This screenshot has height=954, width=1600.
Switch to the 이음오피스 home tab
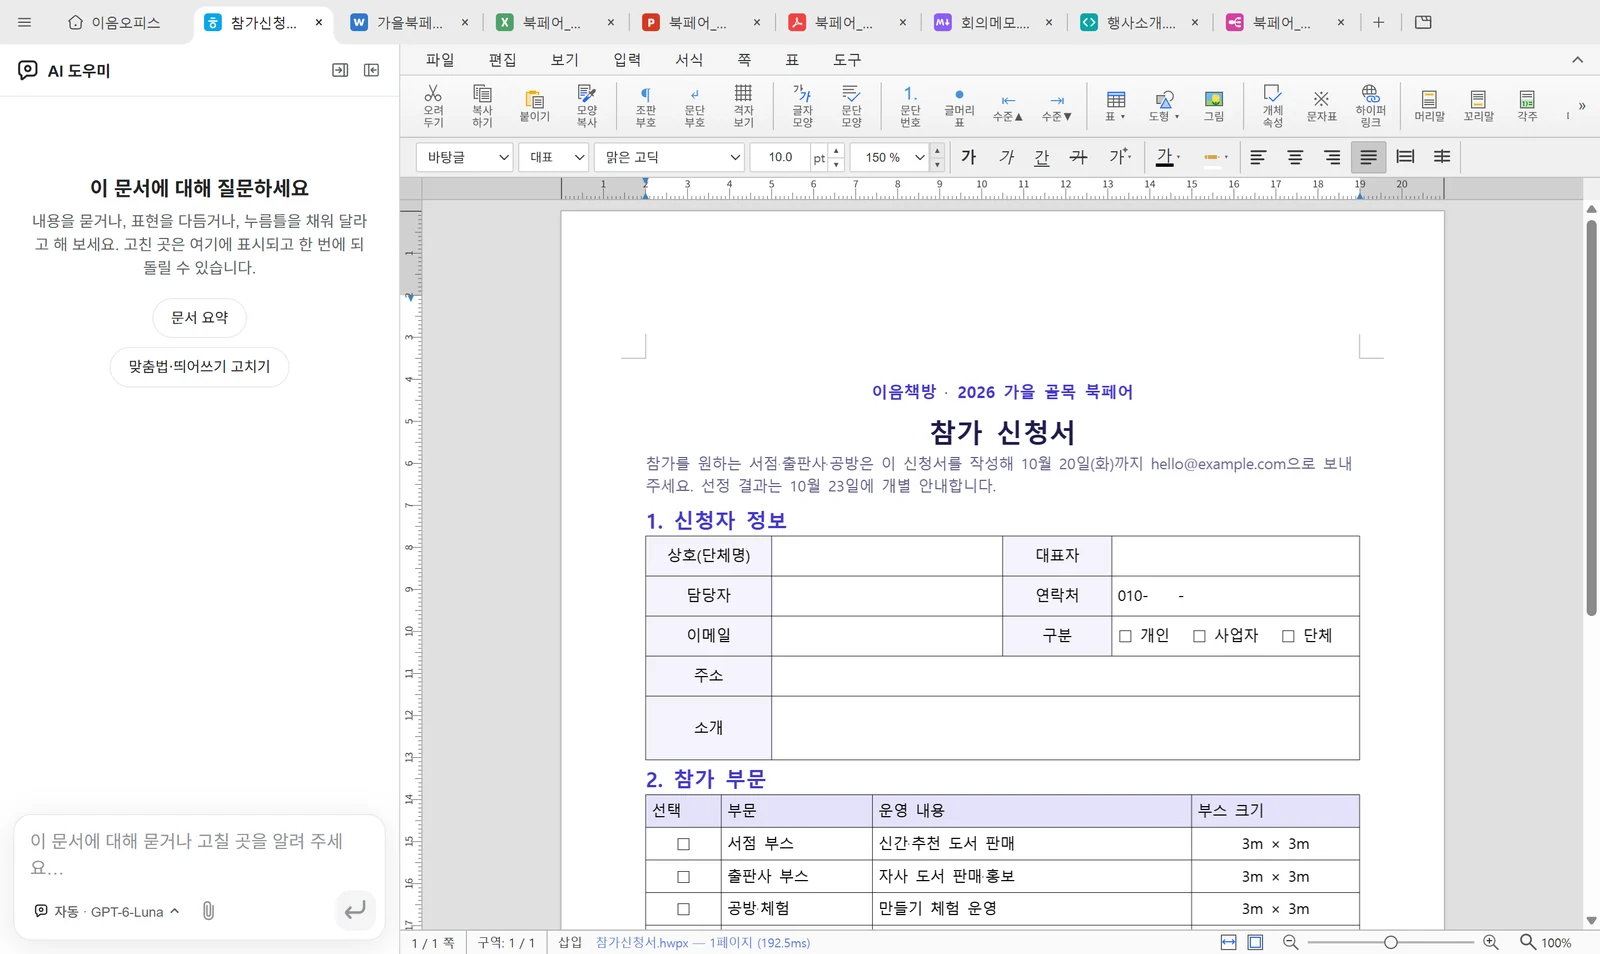click(114, 22)
